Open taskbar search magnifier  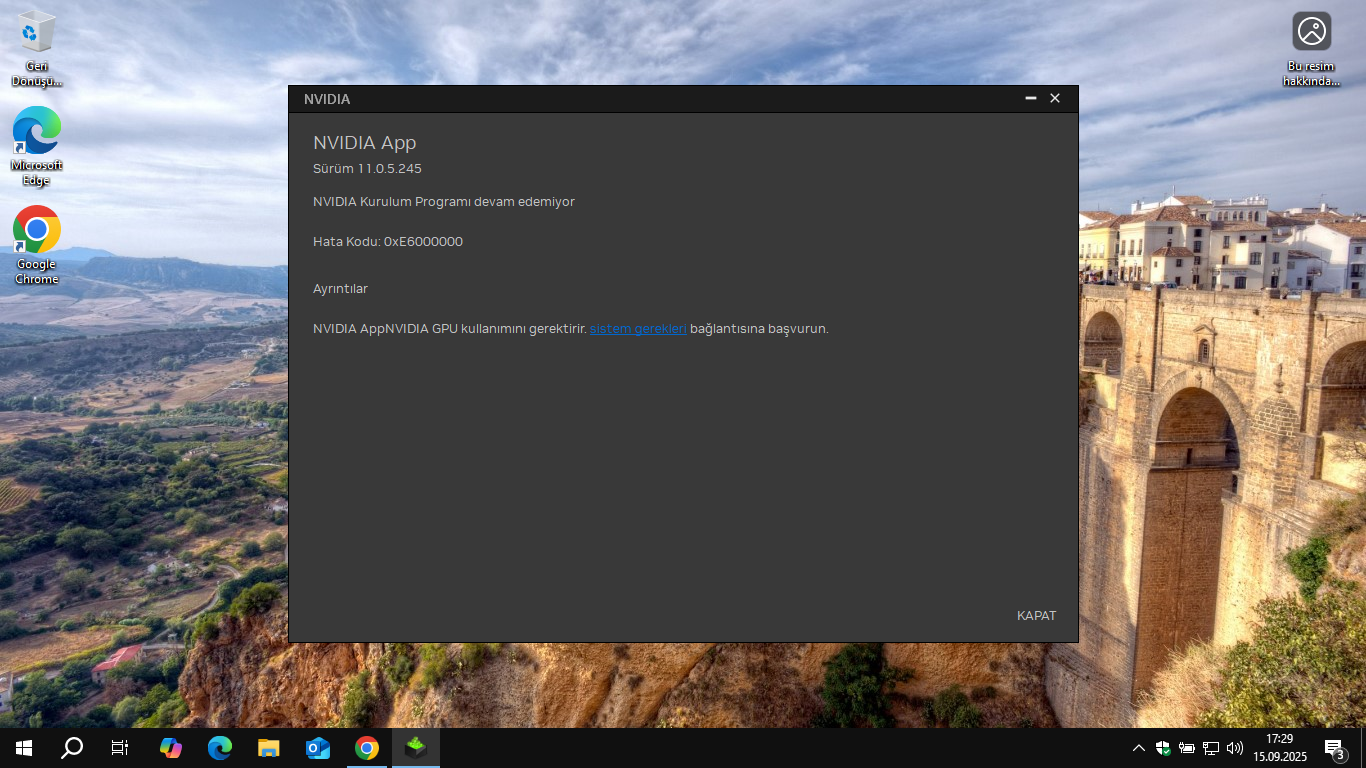point(72,748)
